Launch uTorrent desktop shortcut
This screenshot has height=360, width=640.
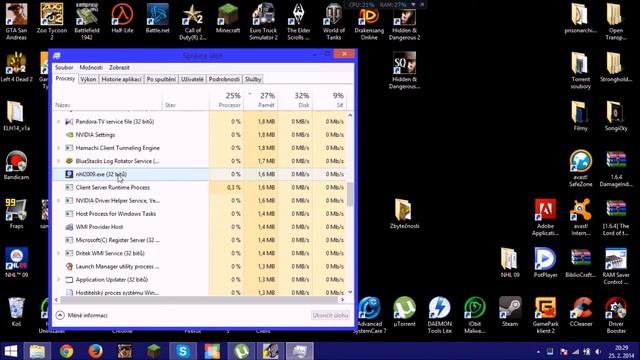[x=404, y=312]
